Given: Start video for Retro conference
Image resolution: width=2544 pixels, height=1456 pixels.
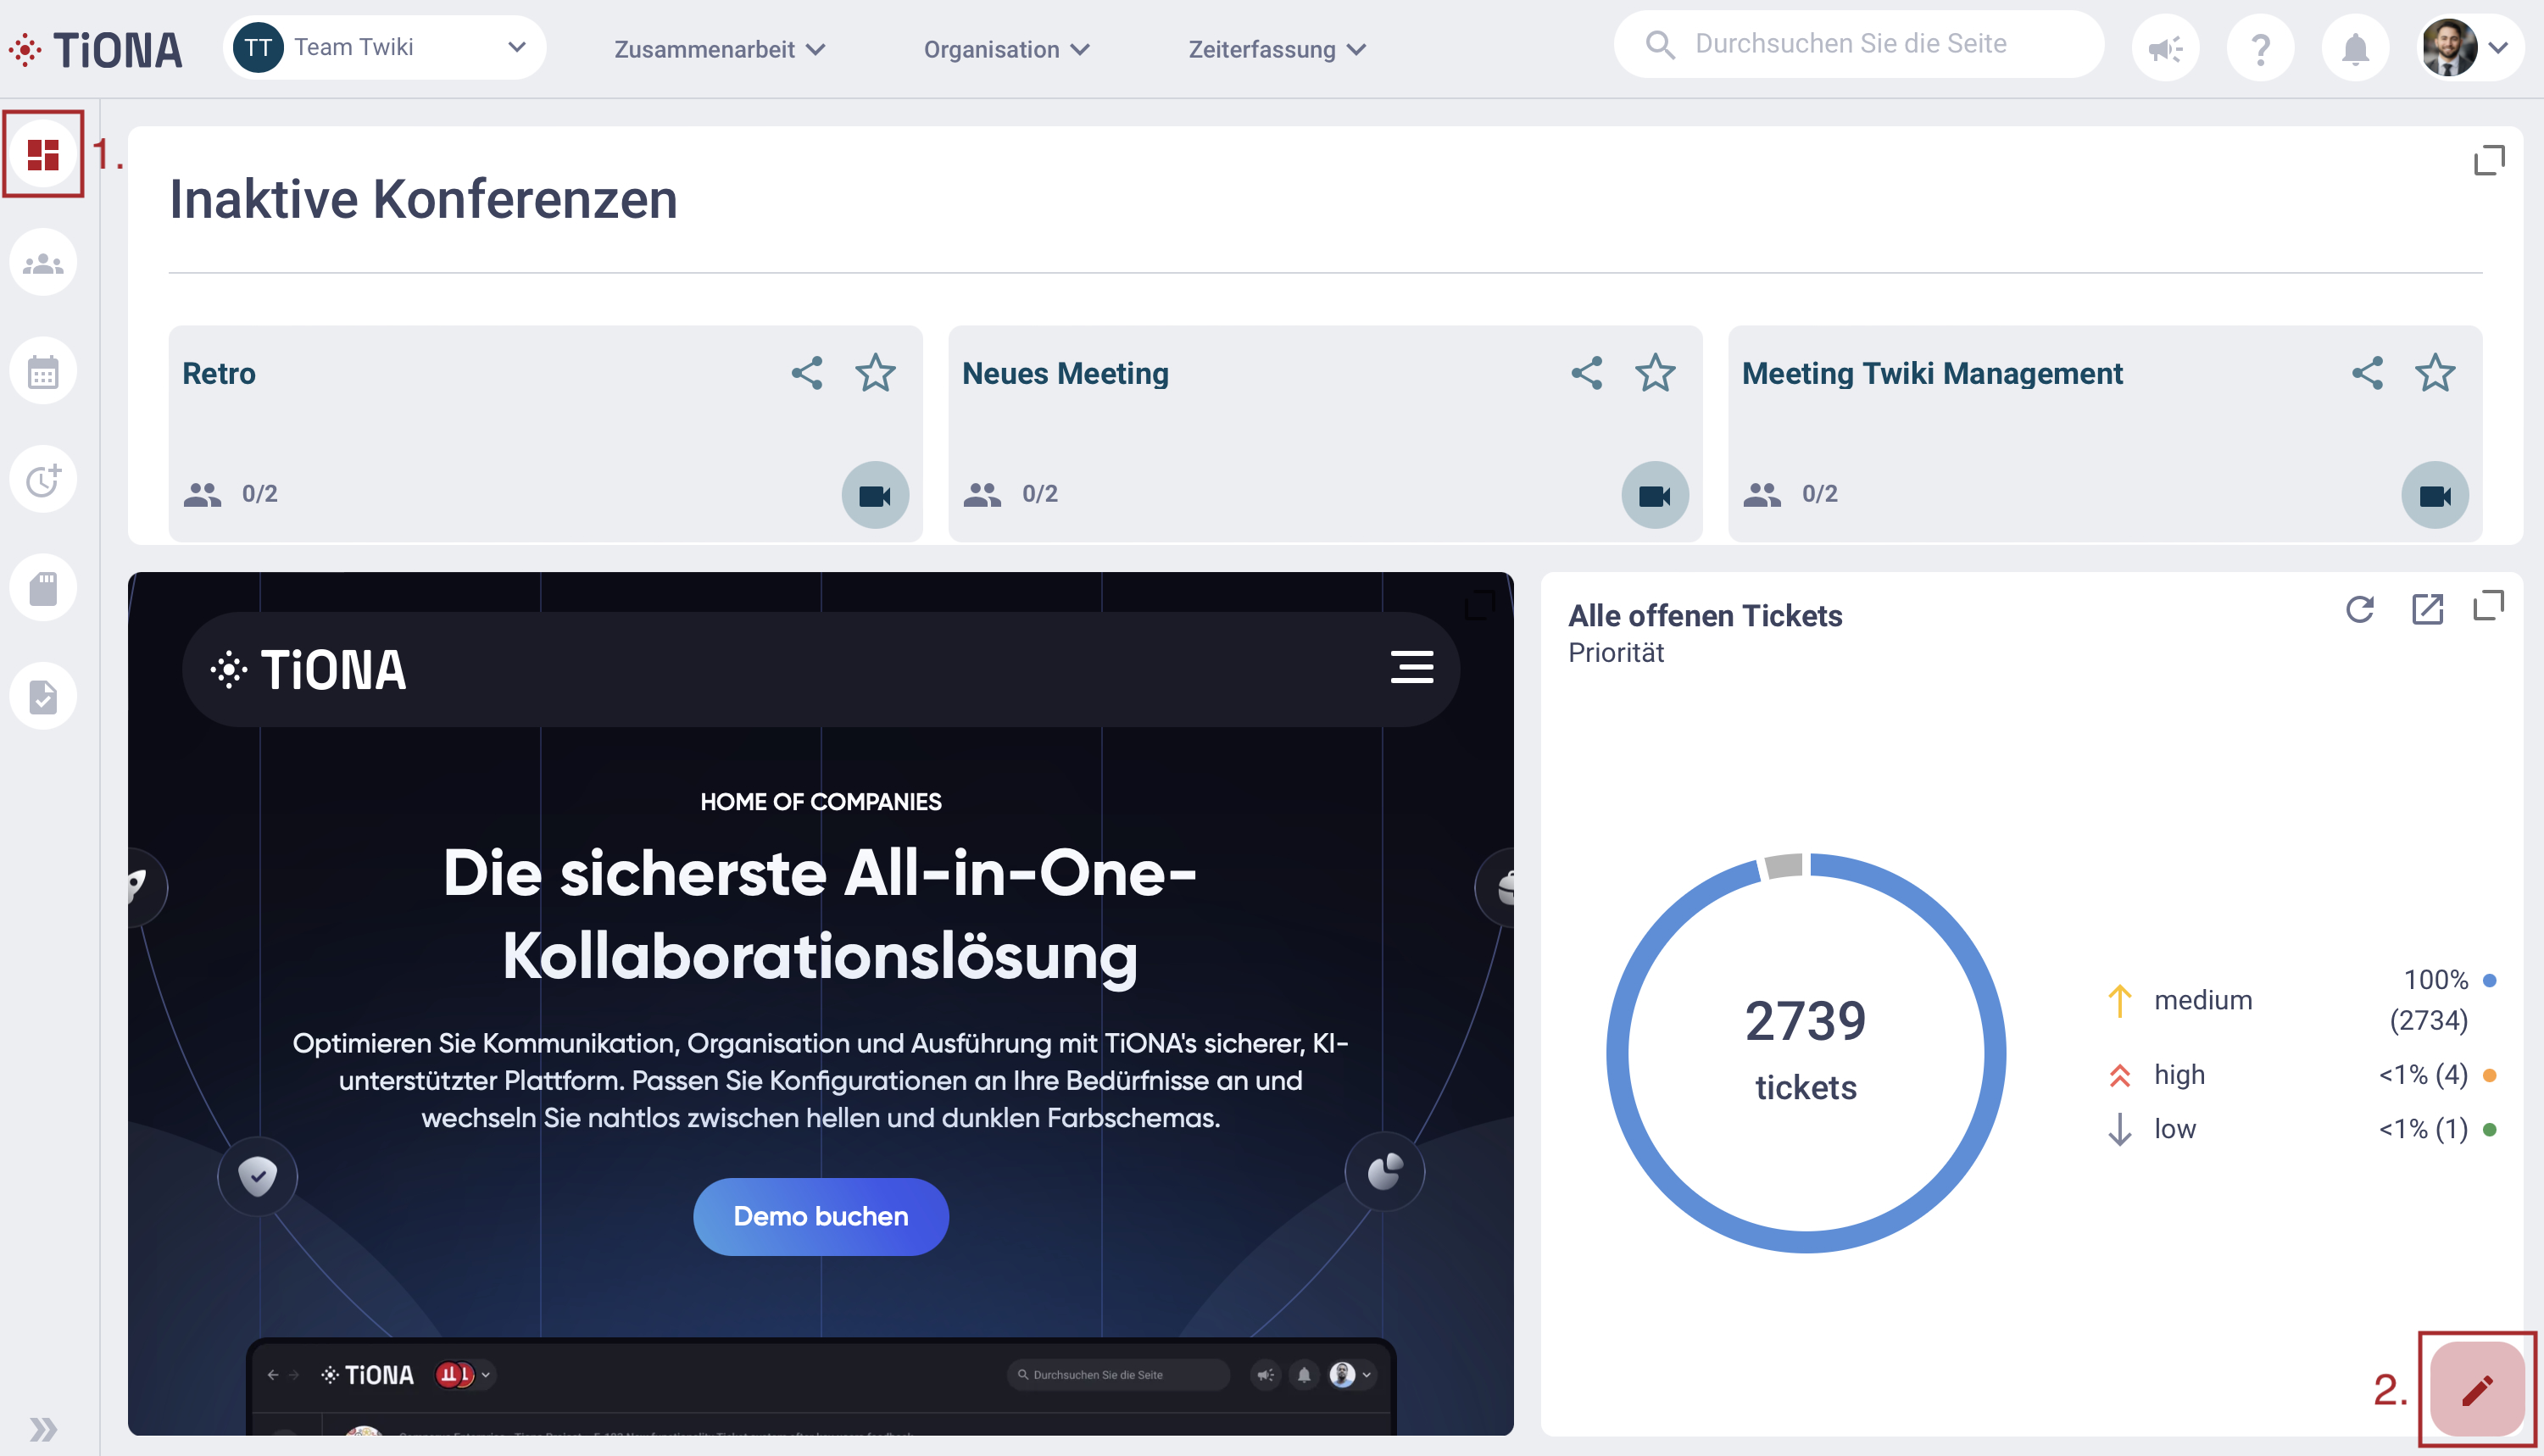Looking at the screenshot, I should [x=875, y=495].
